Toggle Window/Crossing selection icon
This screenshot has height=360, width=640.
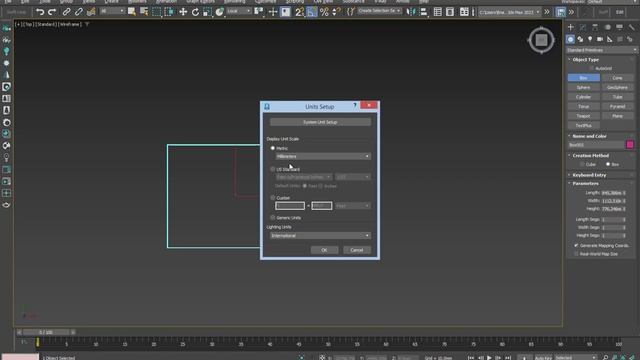(x=169, y=12)
